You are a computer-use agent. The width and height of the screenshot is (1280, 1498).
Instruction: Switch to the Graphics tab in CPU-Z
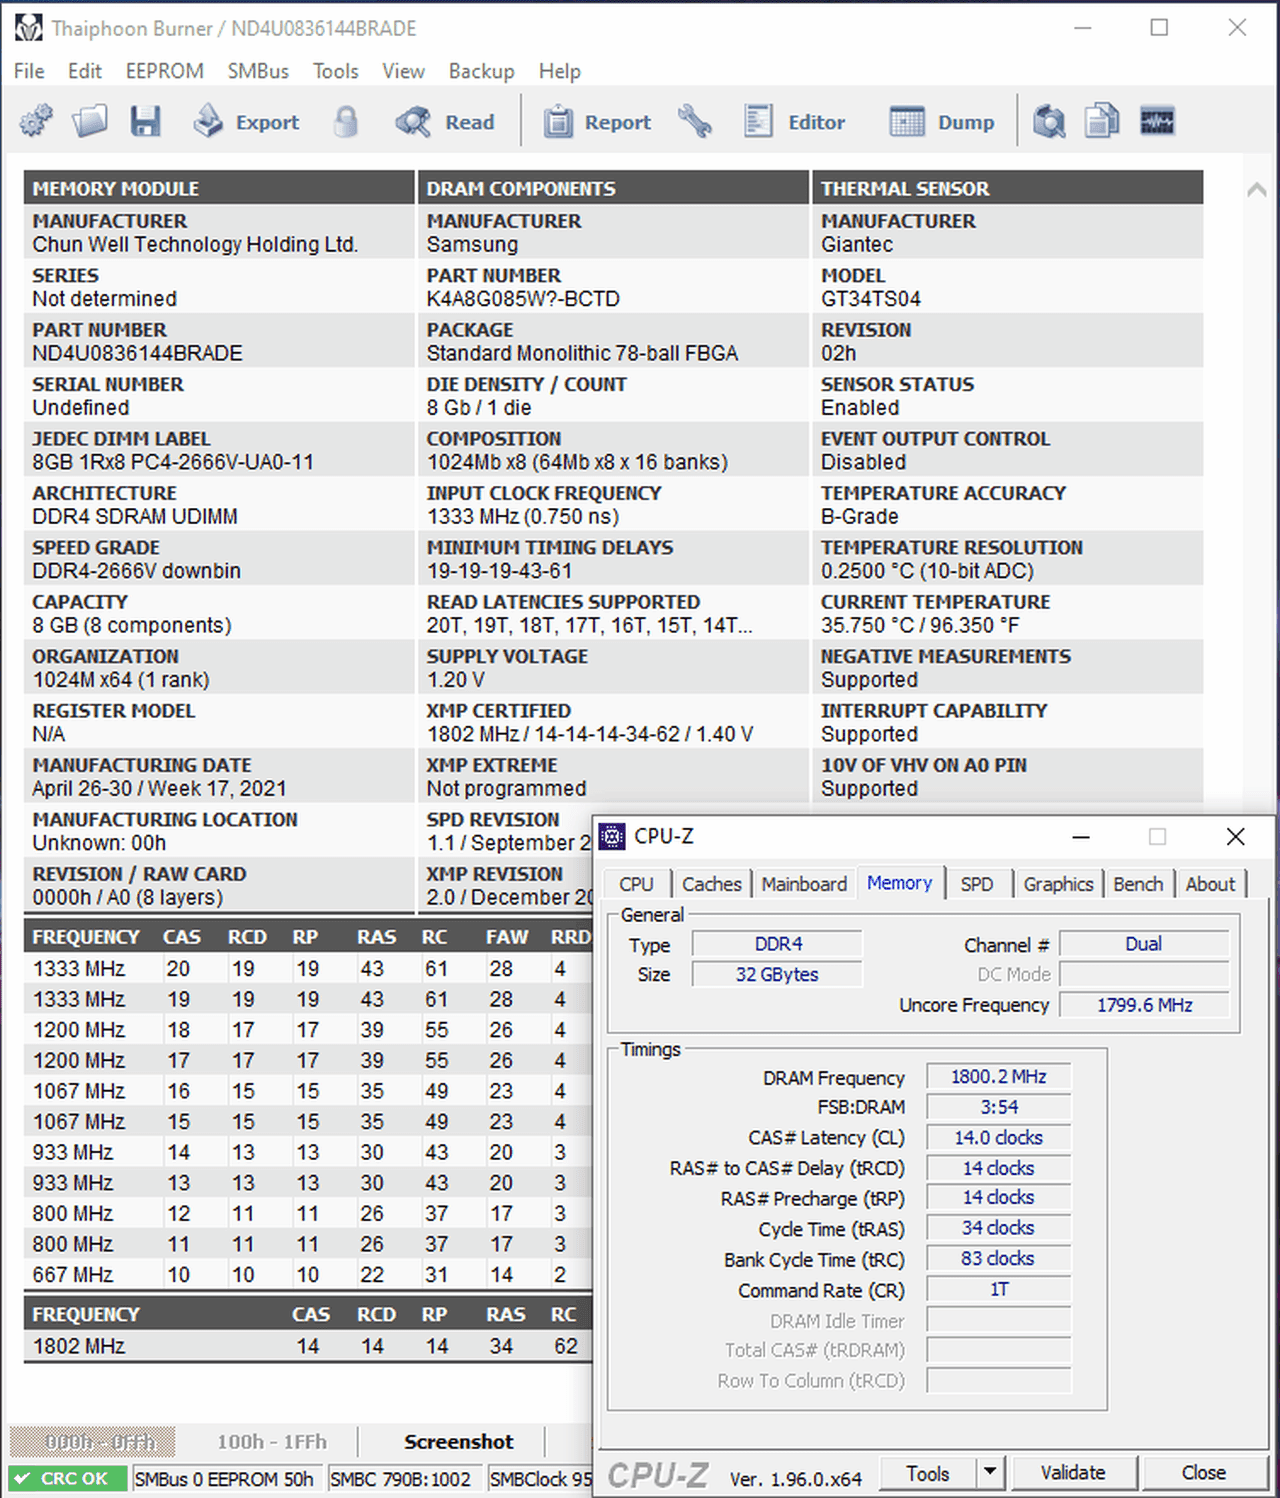coord(1058,884)
